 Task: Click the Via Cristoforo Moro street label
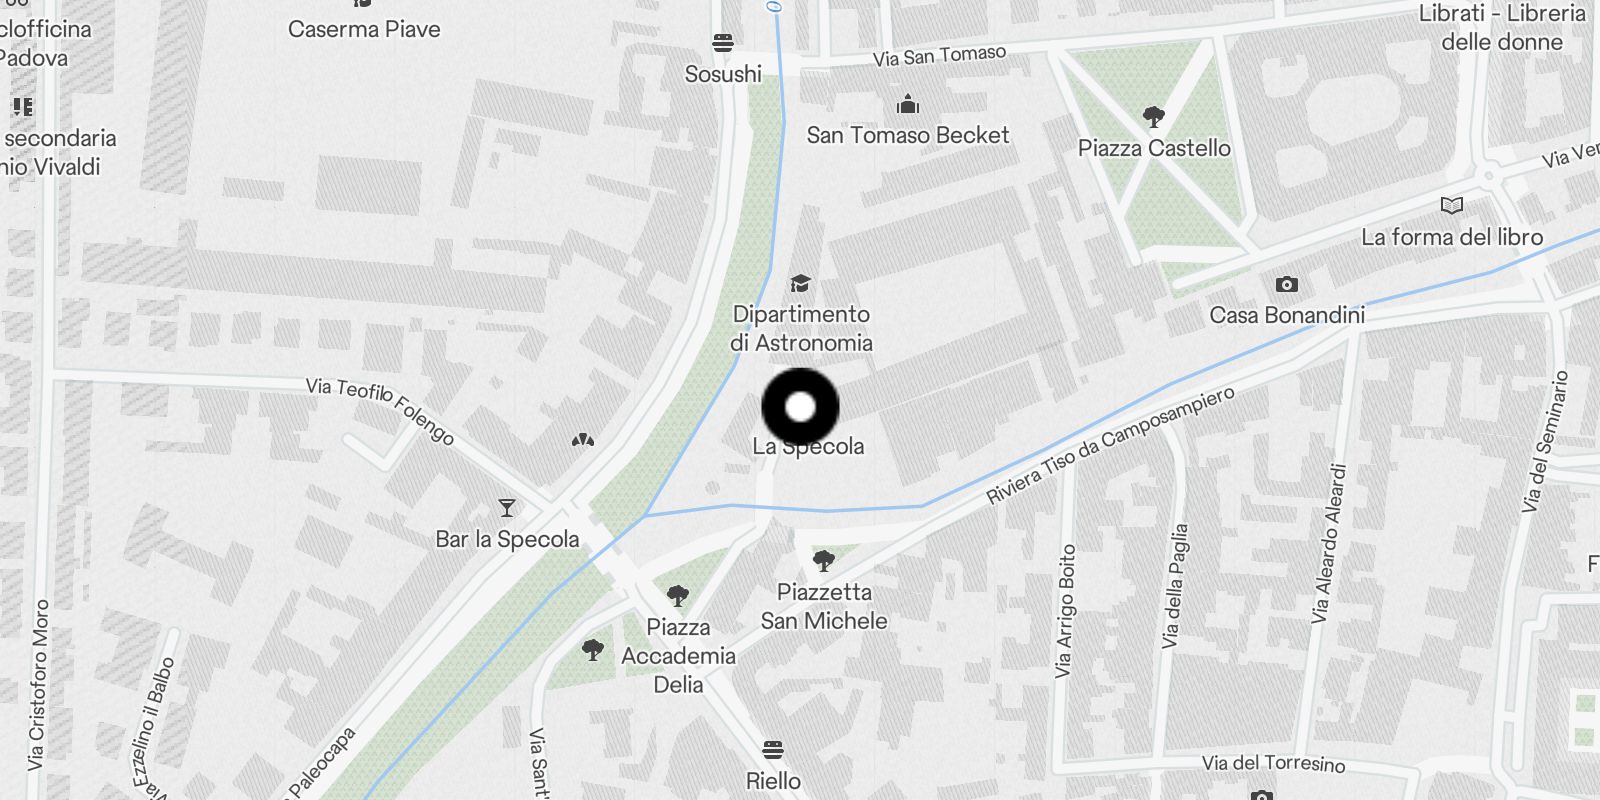pyautogui.click(x=38, y=685)
